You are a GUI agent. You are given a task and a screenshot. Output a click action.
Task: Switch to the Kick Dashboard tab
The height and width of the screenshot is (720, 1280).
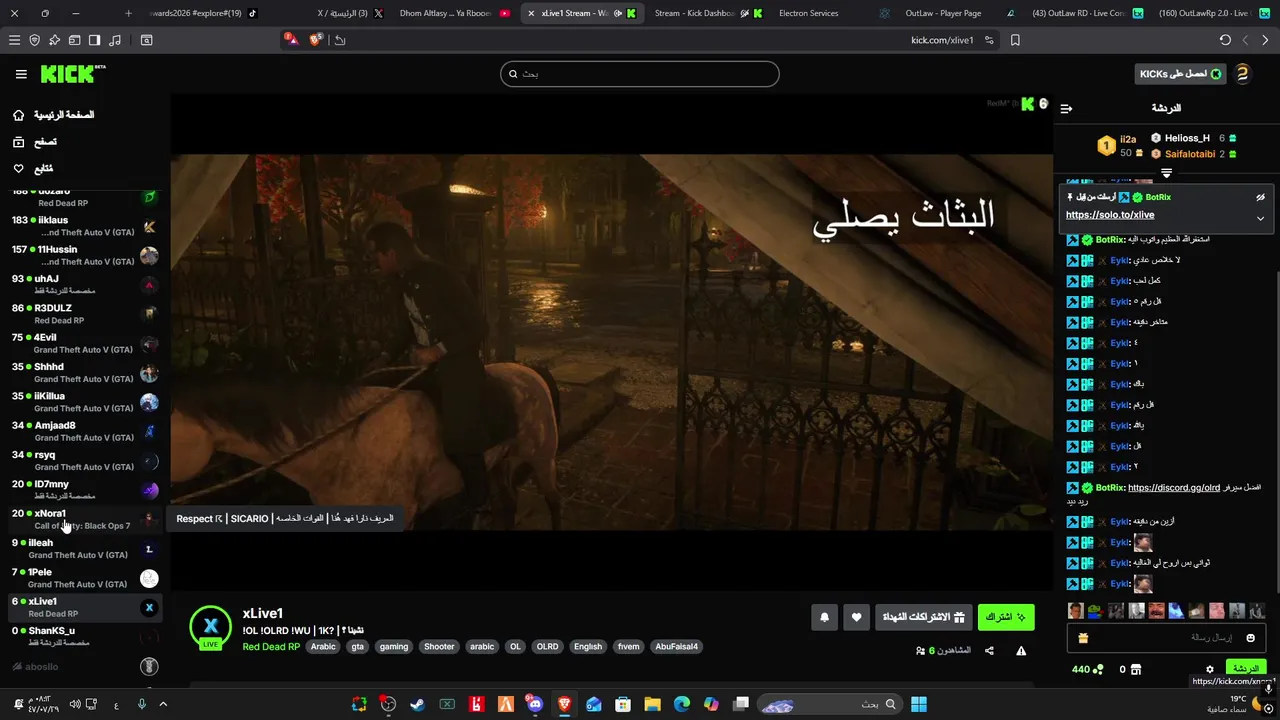pyautogui.click(x=710, y=13)
